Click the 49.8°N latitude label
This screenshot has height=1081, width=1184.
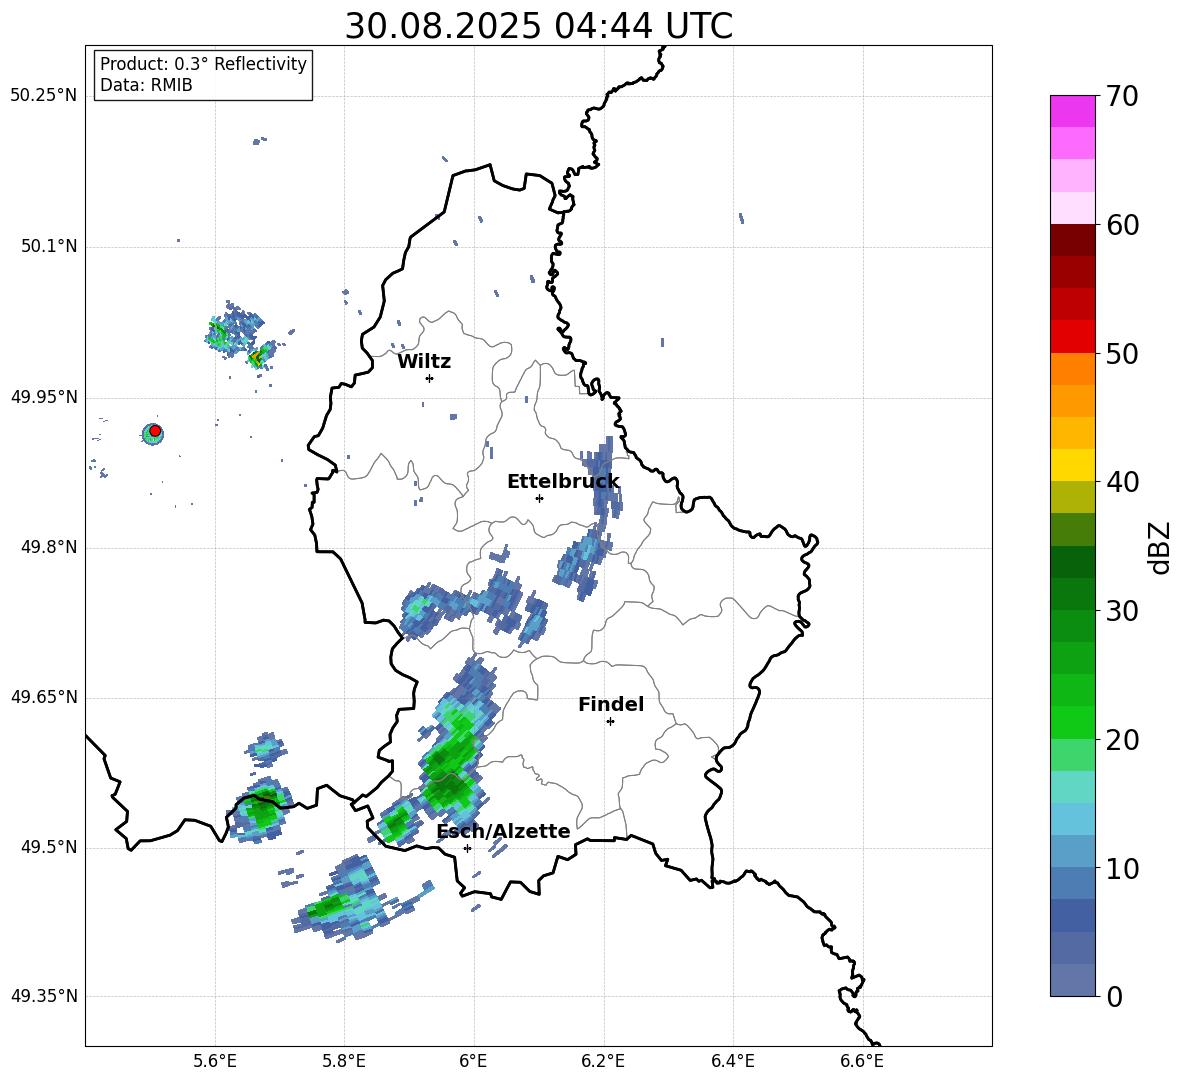(x=48, y=547)
